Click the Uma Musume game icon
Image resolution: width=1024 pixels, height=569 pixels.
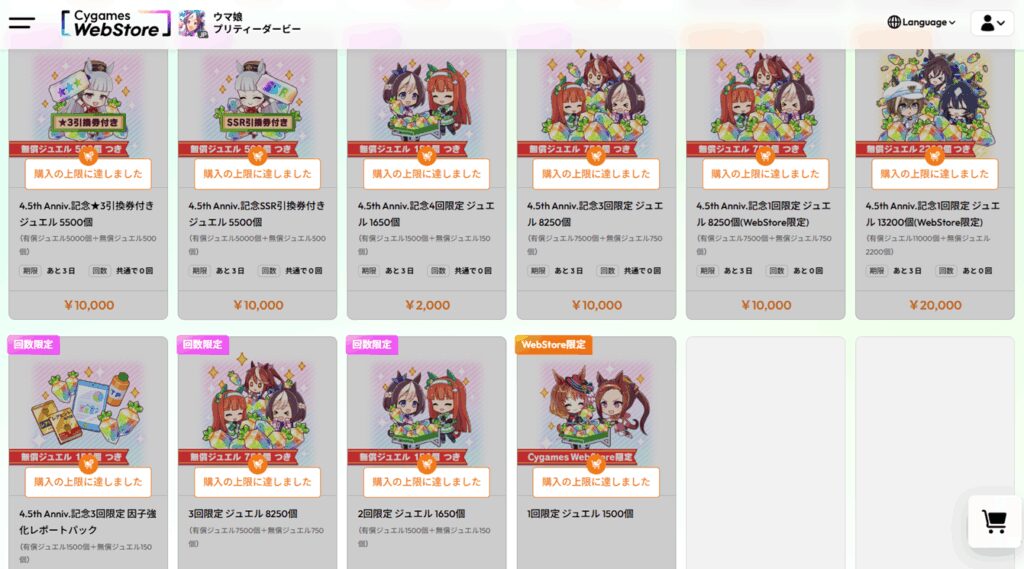(x=193, y=24)
